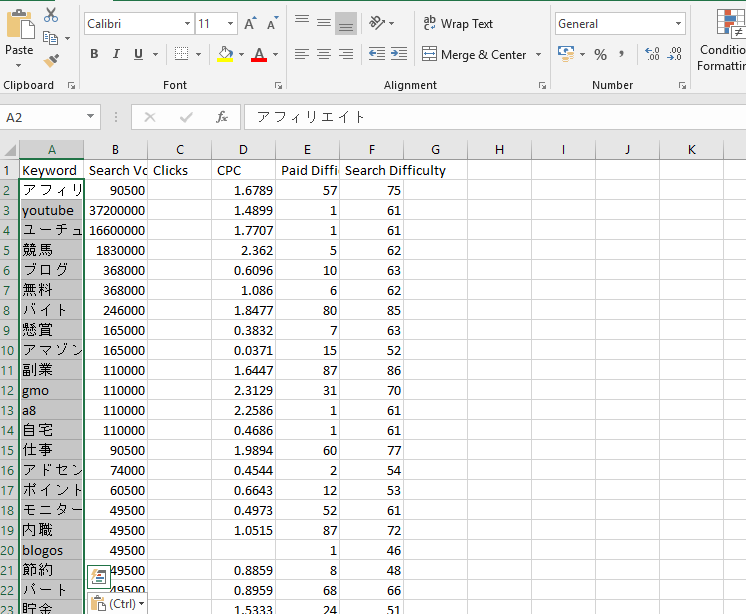Click the CPC value 2.3129
This screenshot has width=746, height=614.
tap(243, 390)
